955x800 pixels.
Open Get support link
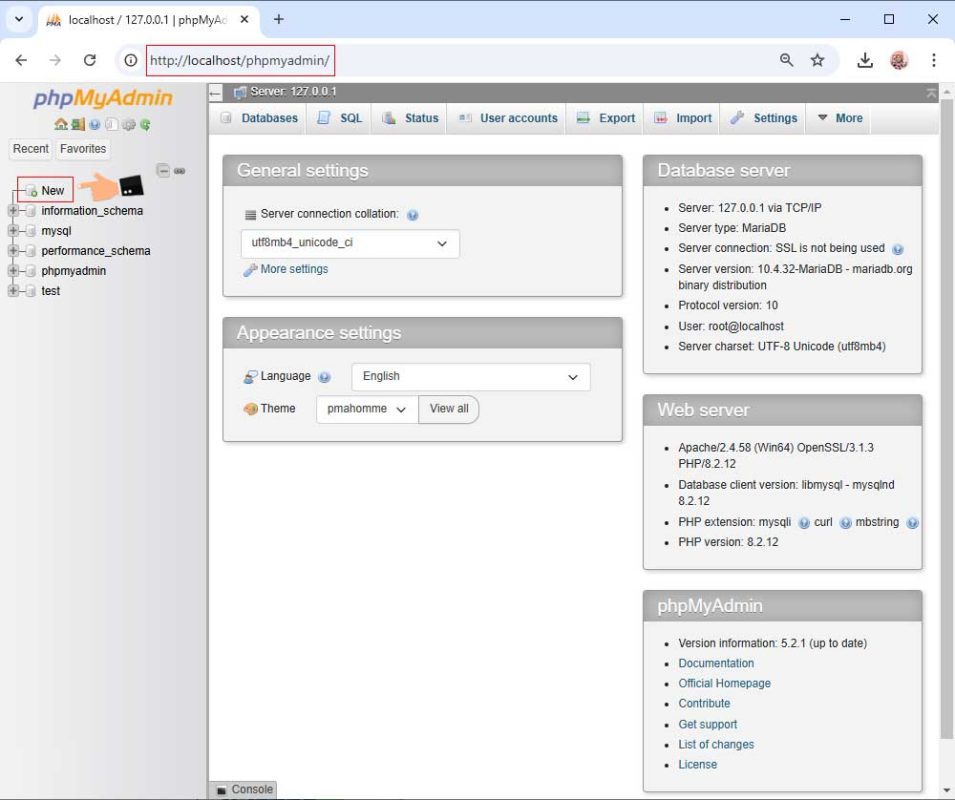708,725
